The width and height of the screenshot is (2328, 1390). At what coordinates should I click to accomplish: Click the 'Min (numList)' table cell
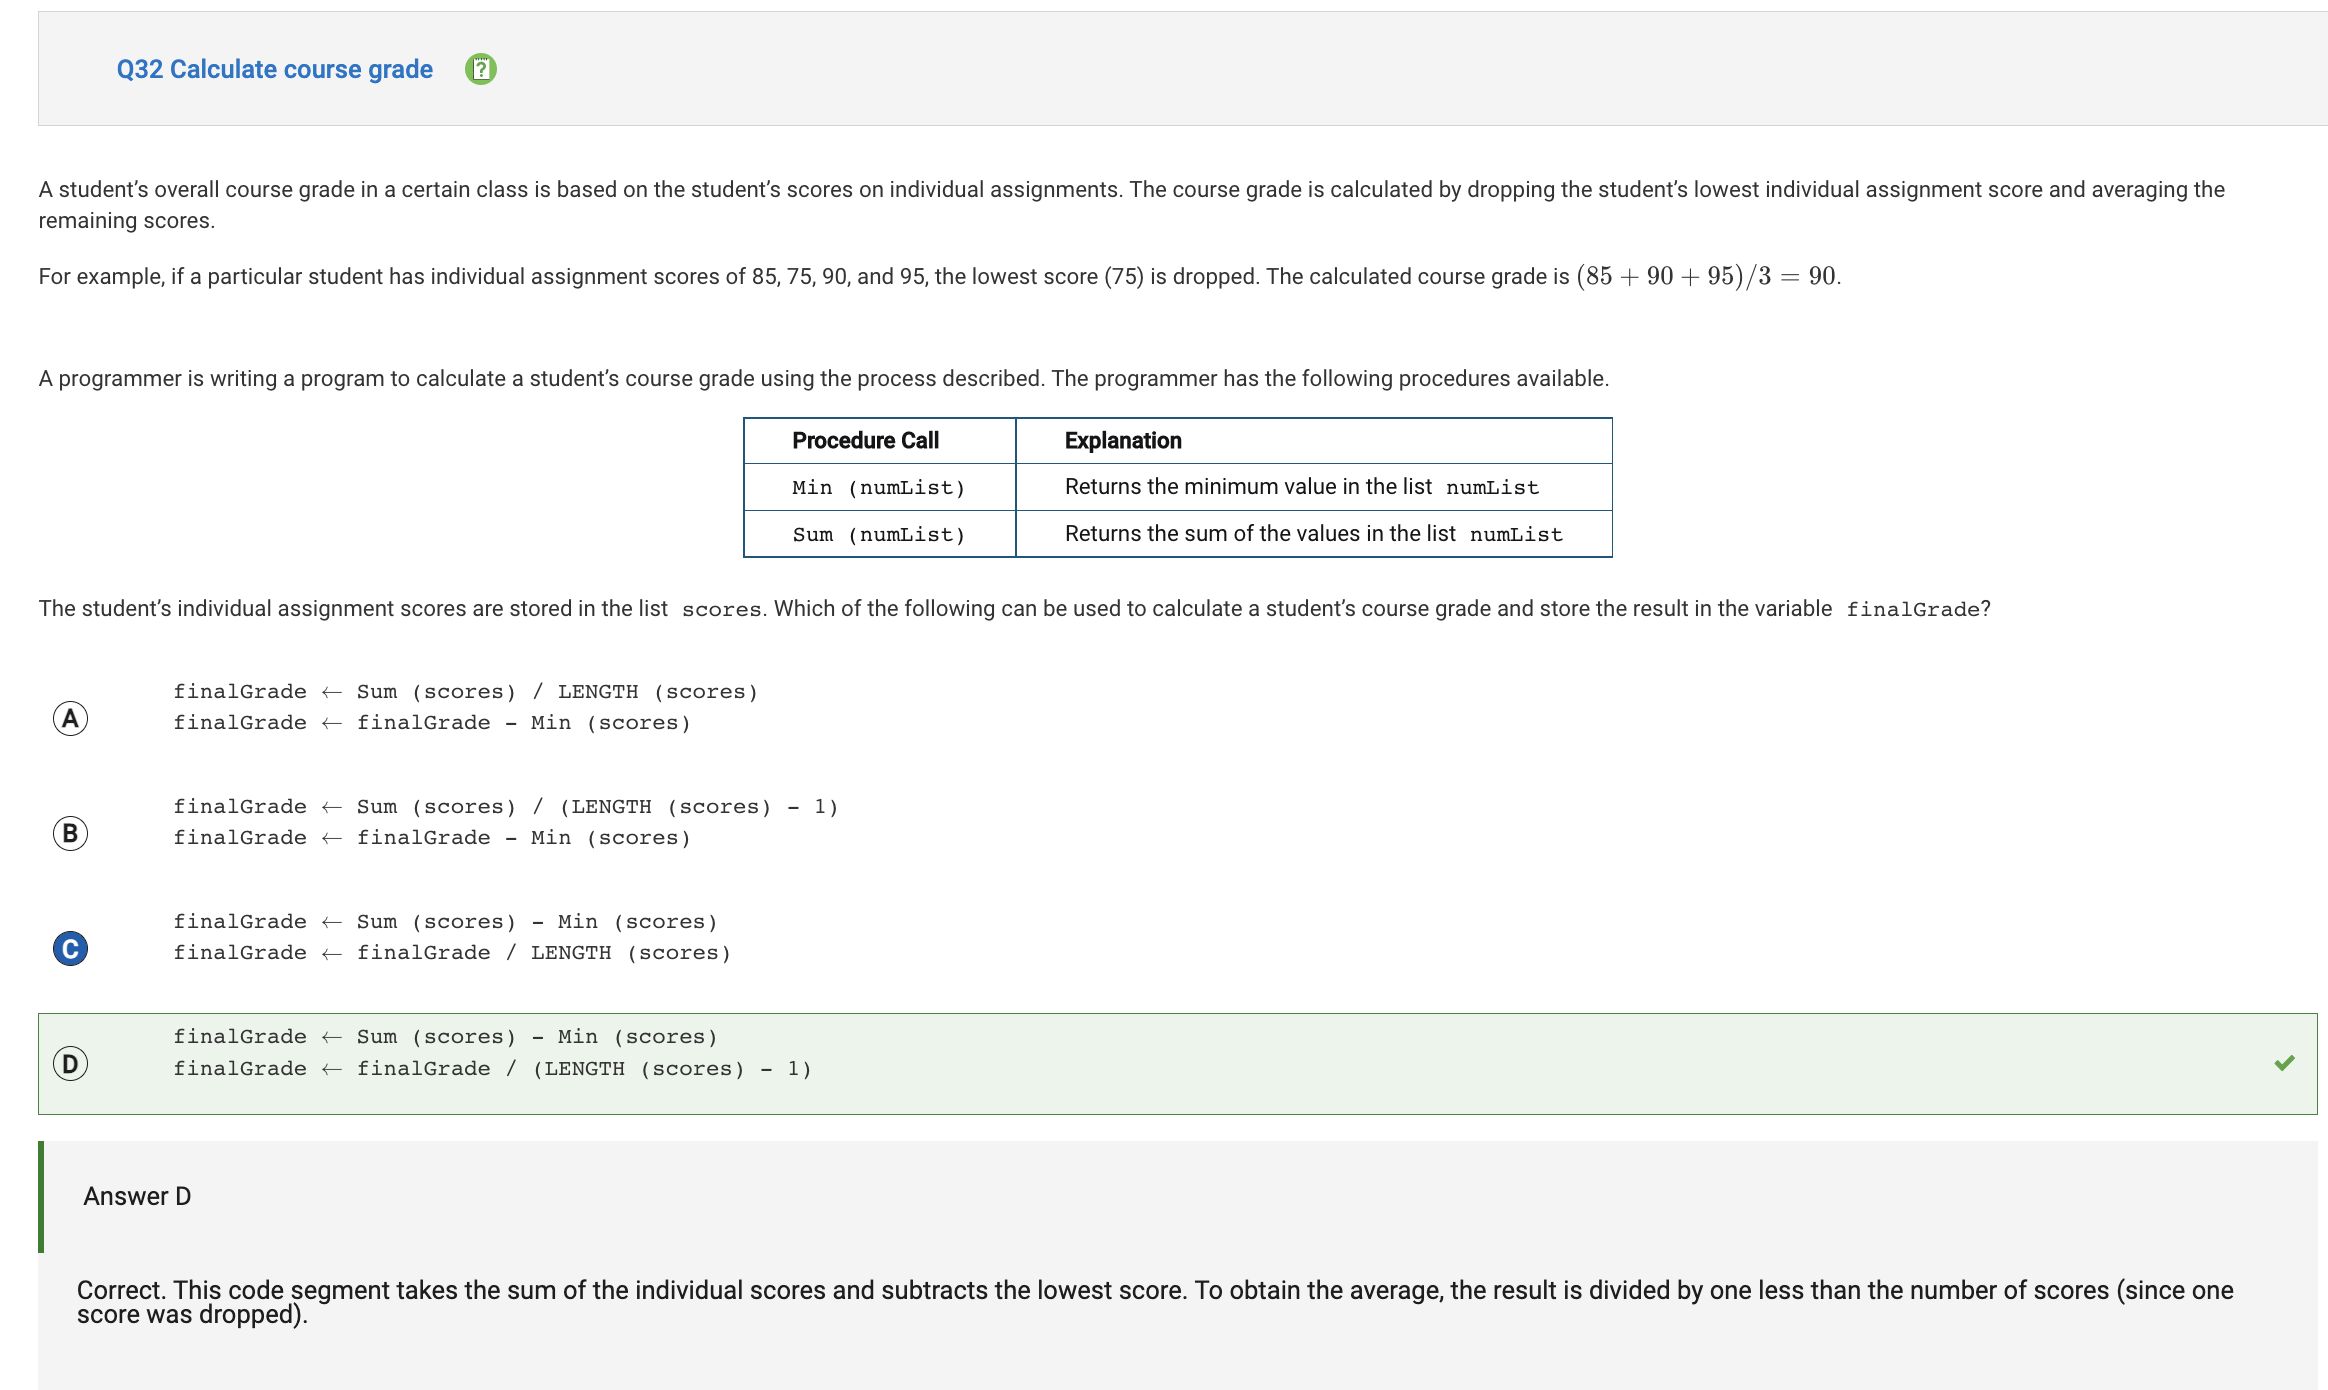(x=879, y=488)
